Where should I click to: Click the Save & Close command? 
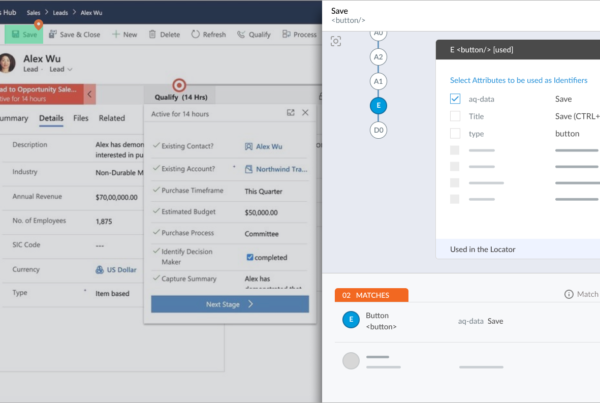click(73, 34)
